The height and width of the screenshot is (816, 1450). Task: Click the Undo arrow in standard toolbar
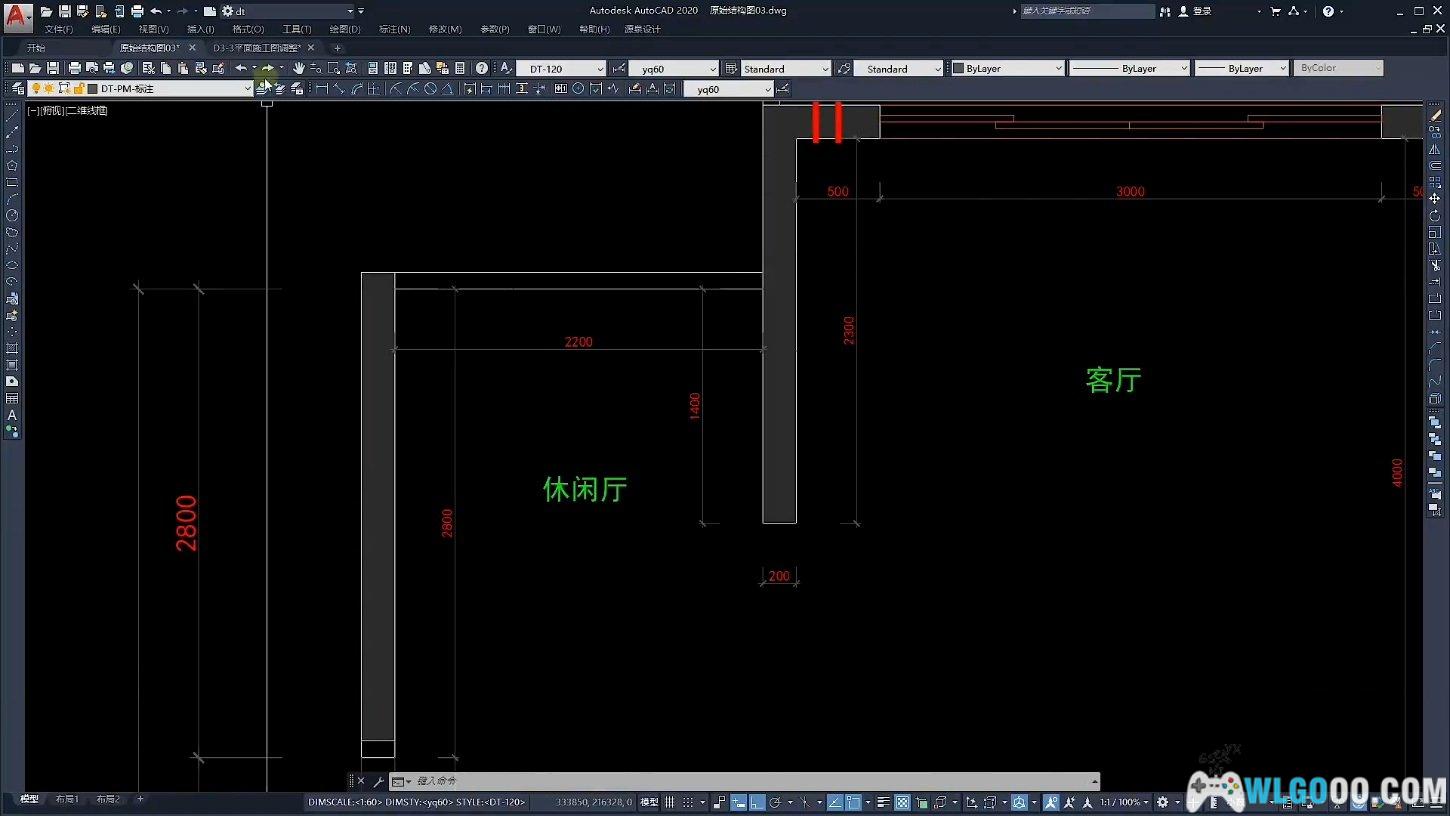(x=240, y=68)
